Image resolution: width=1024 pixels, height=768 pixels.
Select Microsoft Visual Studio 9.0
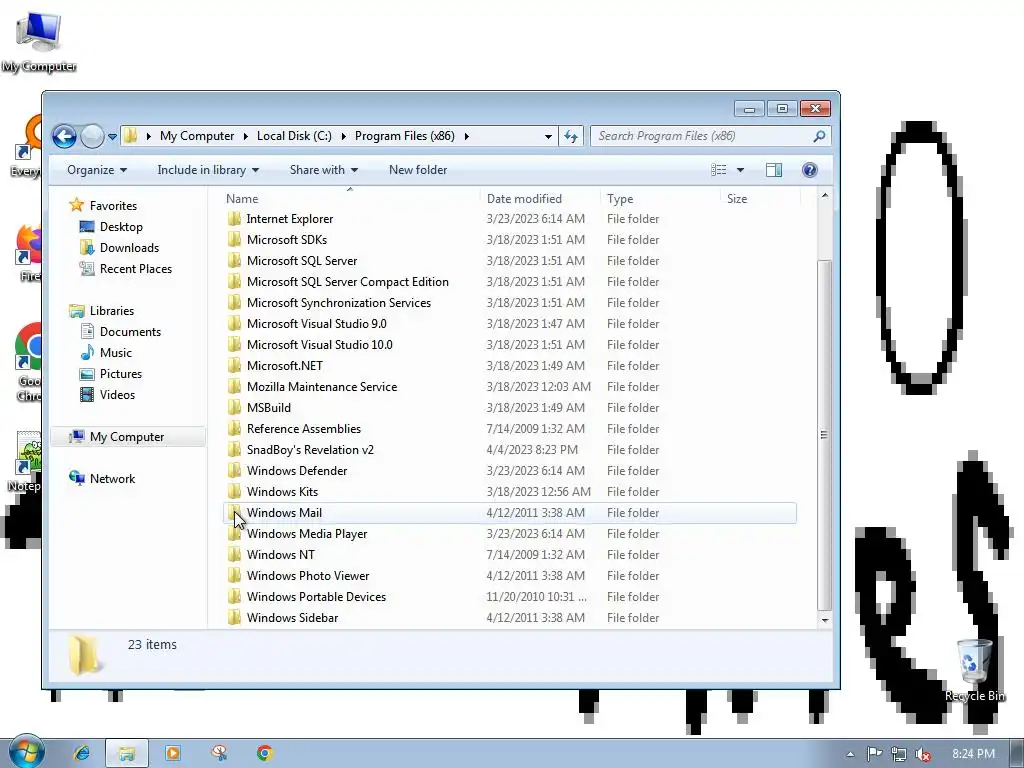[317, 324]
